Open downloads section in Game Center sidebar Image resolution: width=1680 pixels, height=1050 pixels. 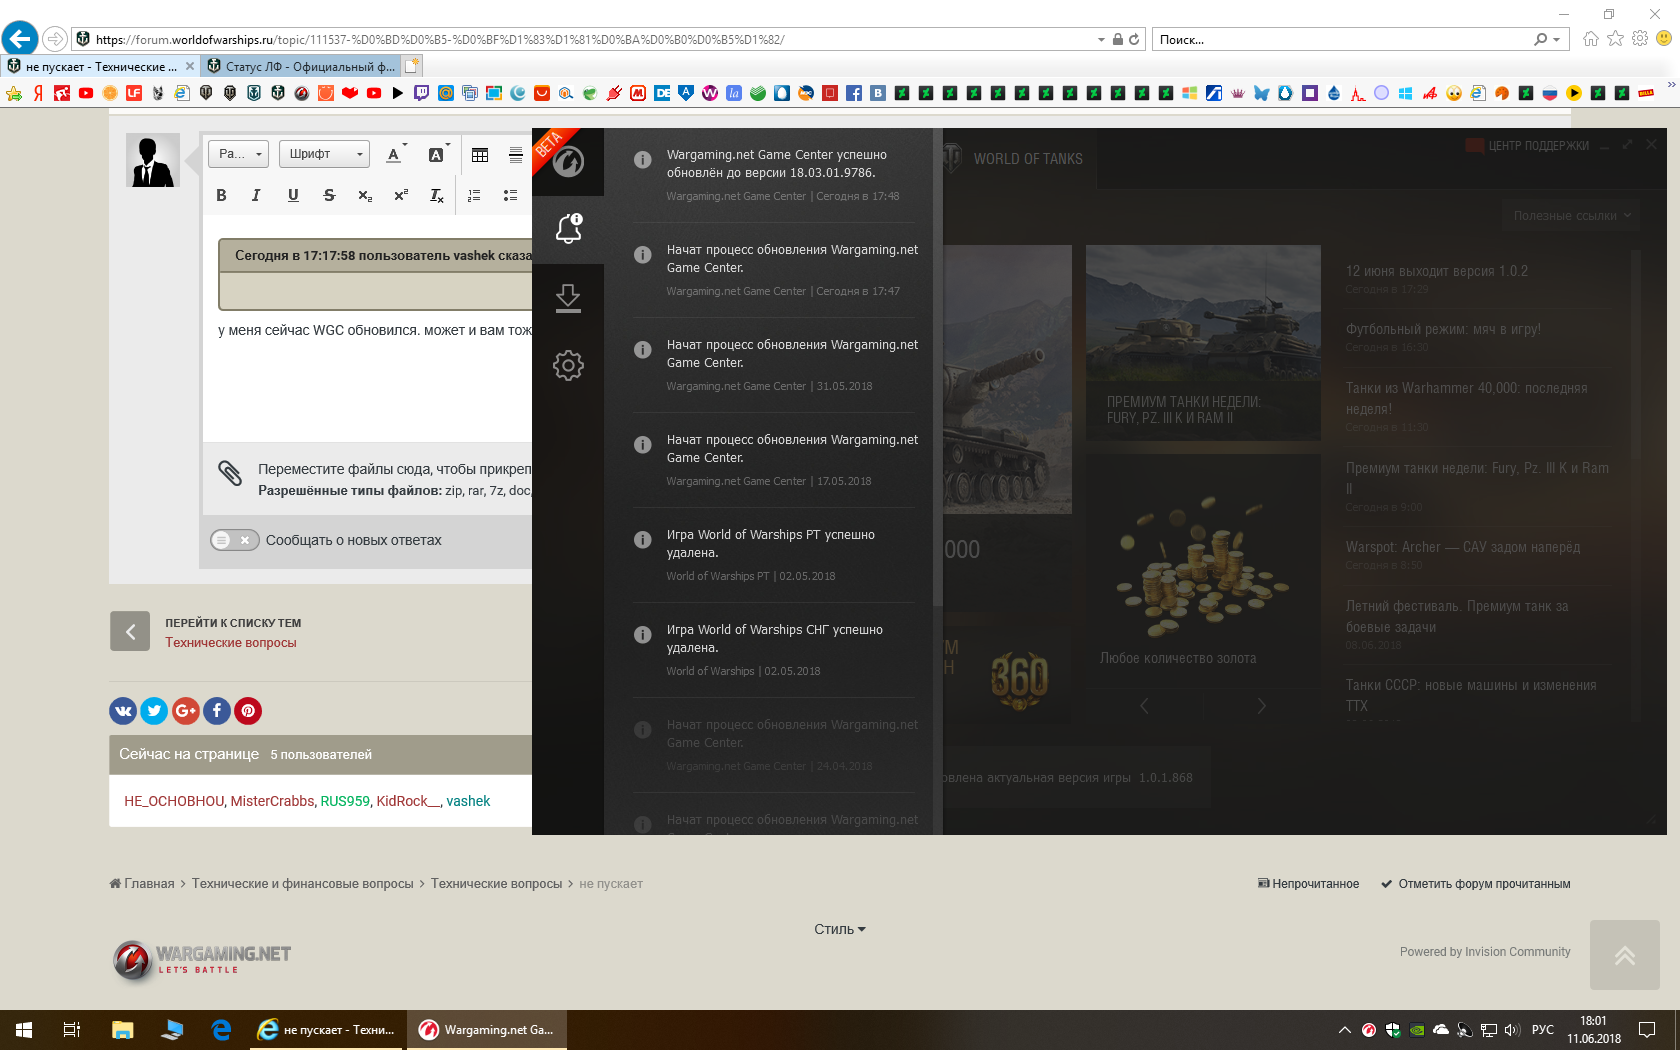click(x=568, y=298)
